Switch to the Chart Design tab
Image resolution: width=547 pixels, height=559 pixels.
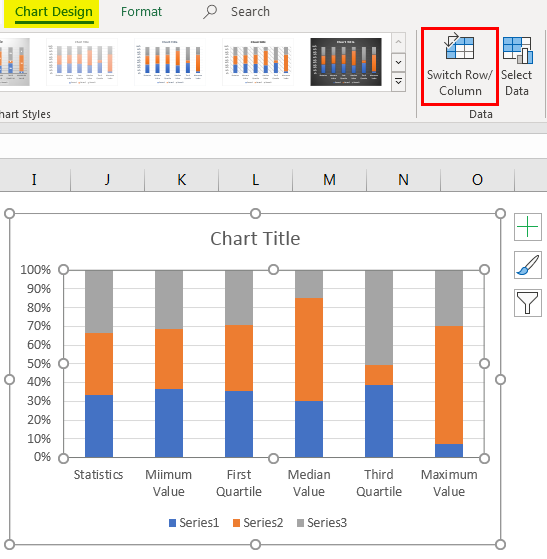pyautogui.click(x=54, y=12)
